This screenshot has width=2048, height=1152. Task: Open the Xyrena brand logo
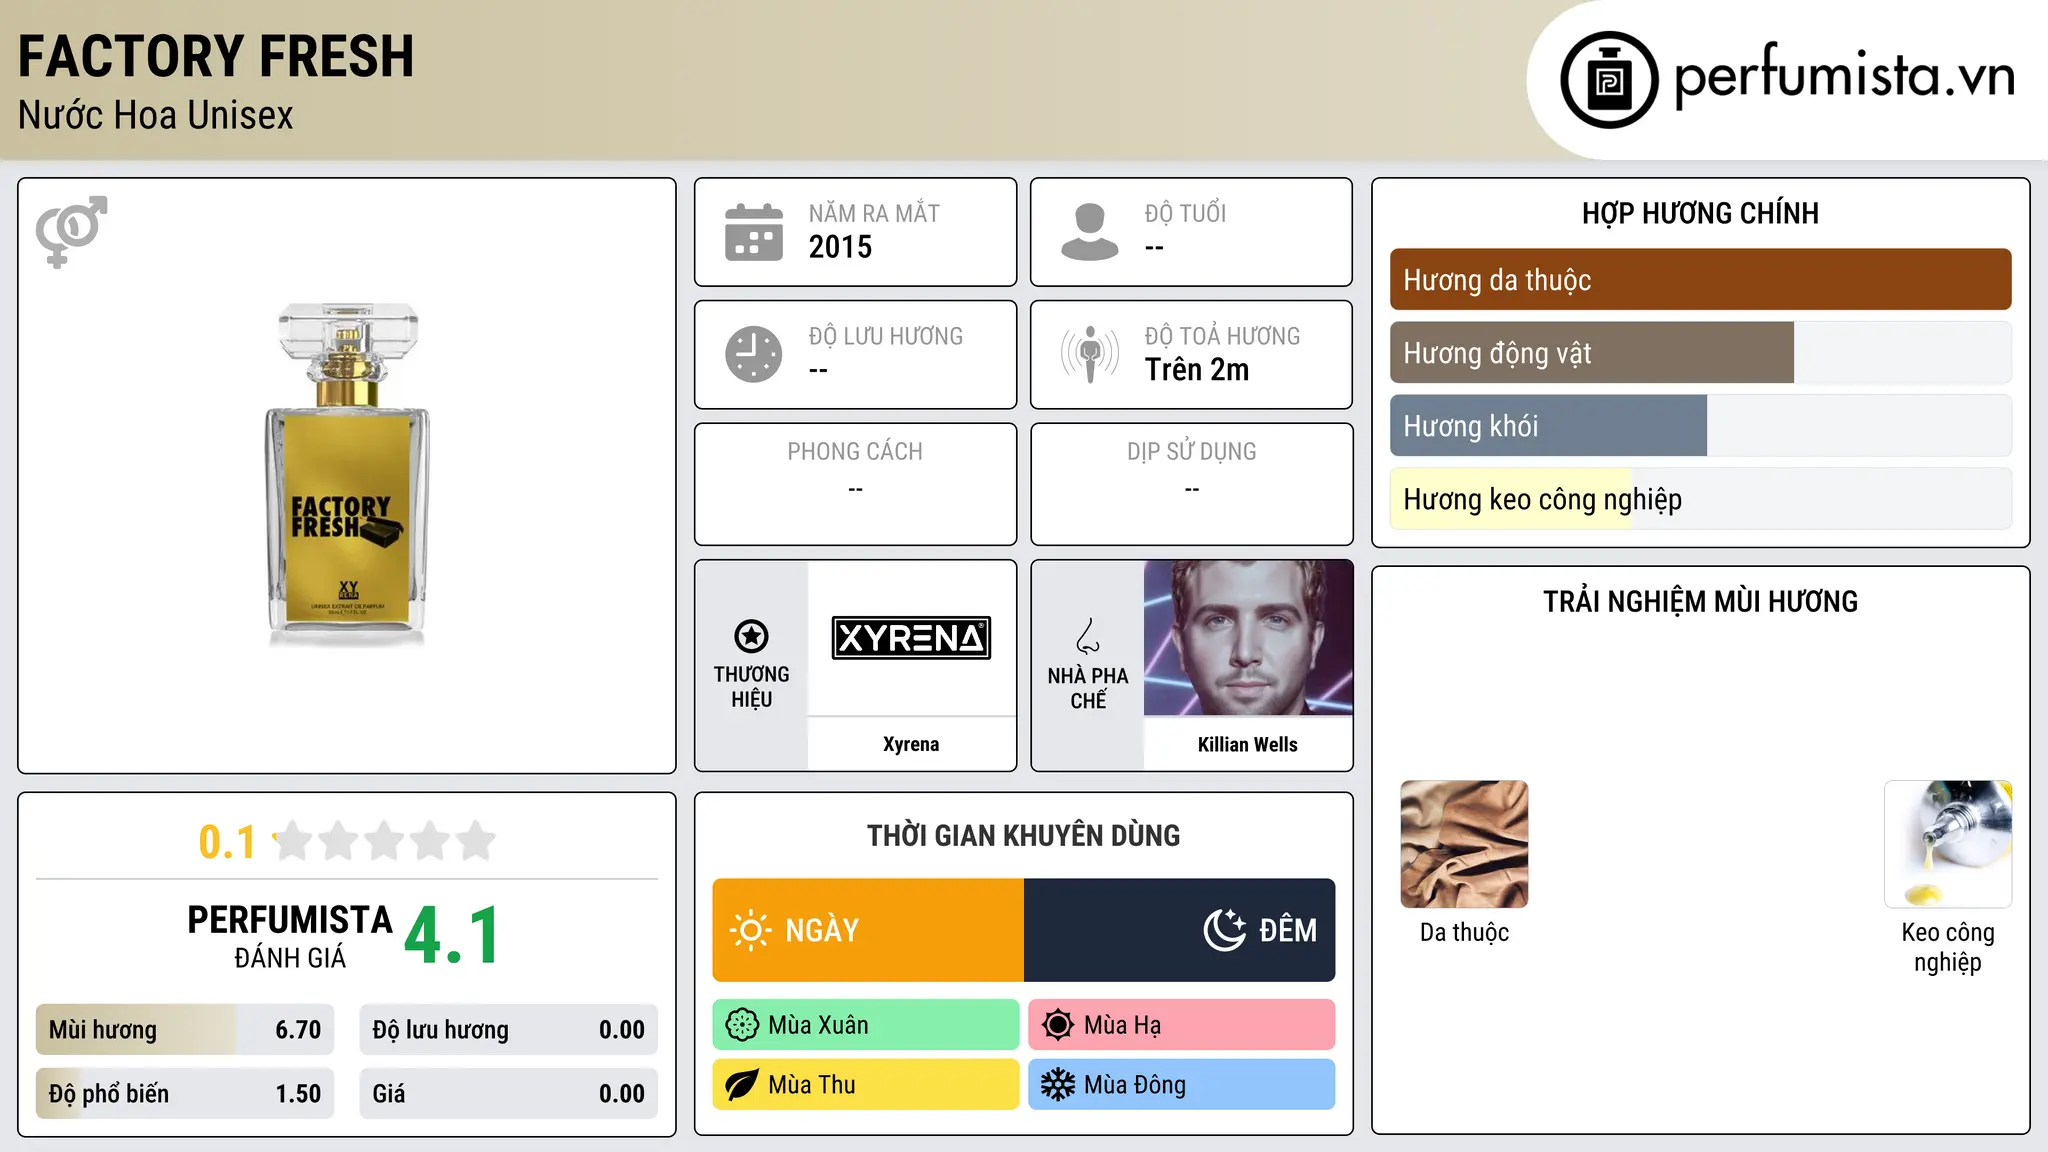tap(911, 638)
